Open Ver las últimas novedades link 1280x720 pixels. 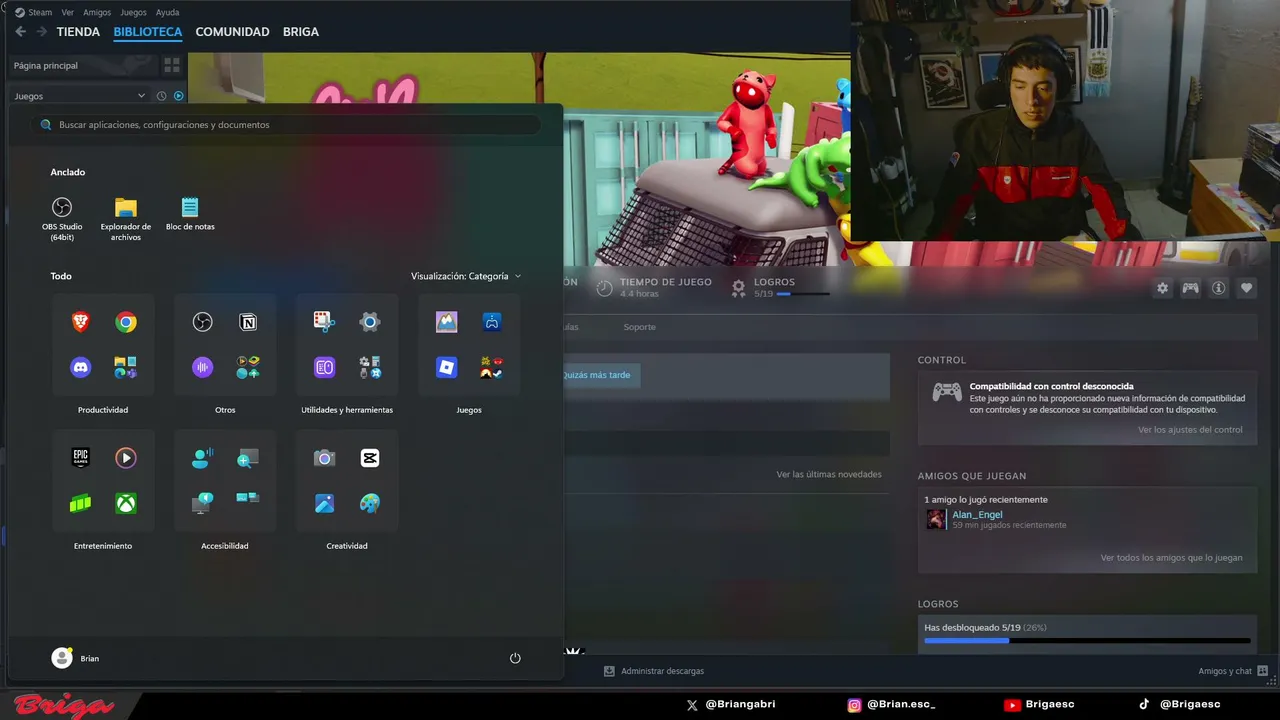point(829,474)
